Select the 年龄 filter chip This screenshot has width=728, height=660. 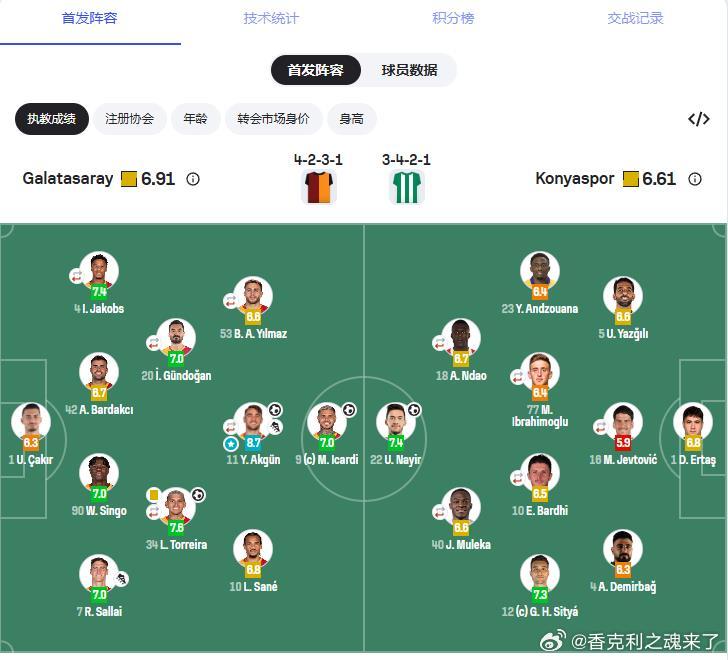coord(195,119)
